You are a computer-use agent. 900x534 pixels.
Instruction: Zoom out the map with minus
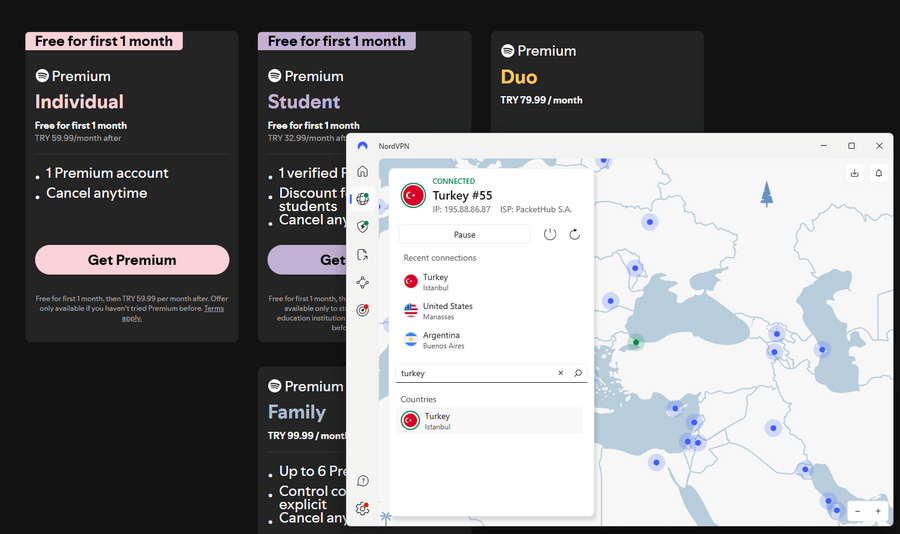pyautogui.click(x=858, y=511)
